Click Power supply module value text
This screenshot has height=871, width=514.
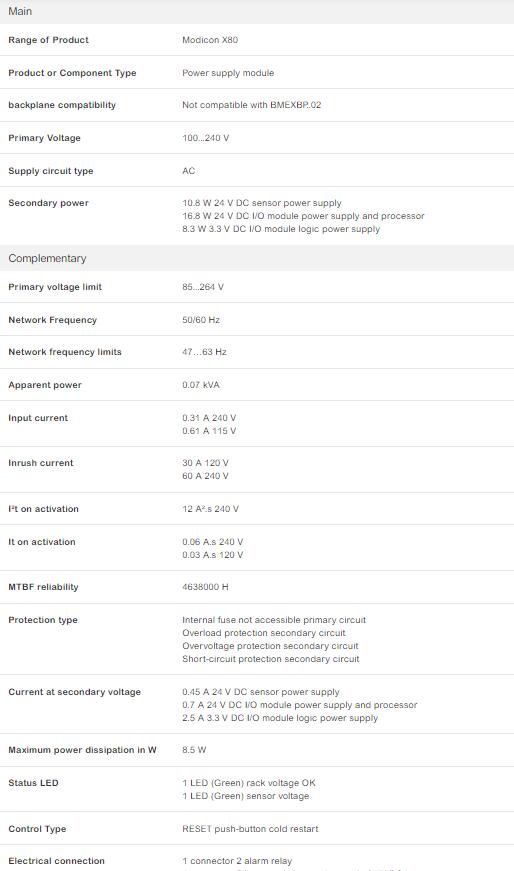[228, 73]
